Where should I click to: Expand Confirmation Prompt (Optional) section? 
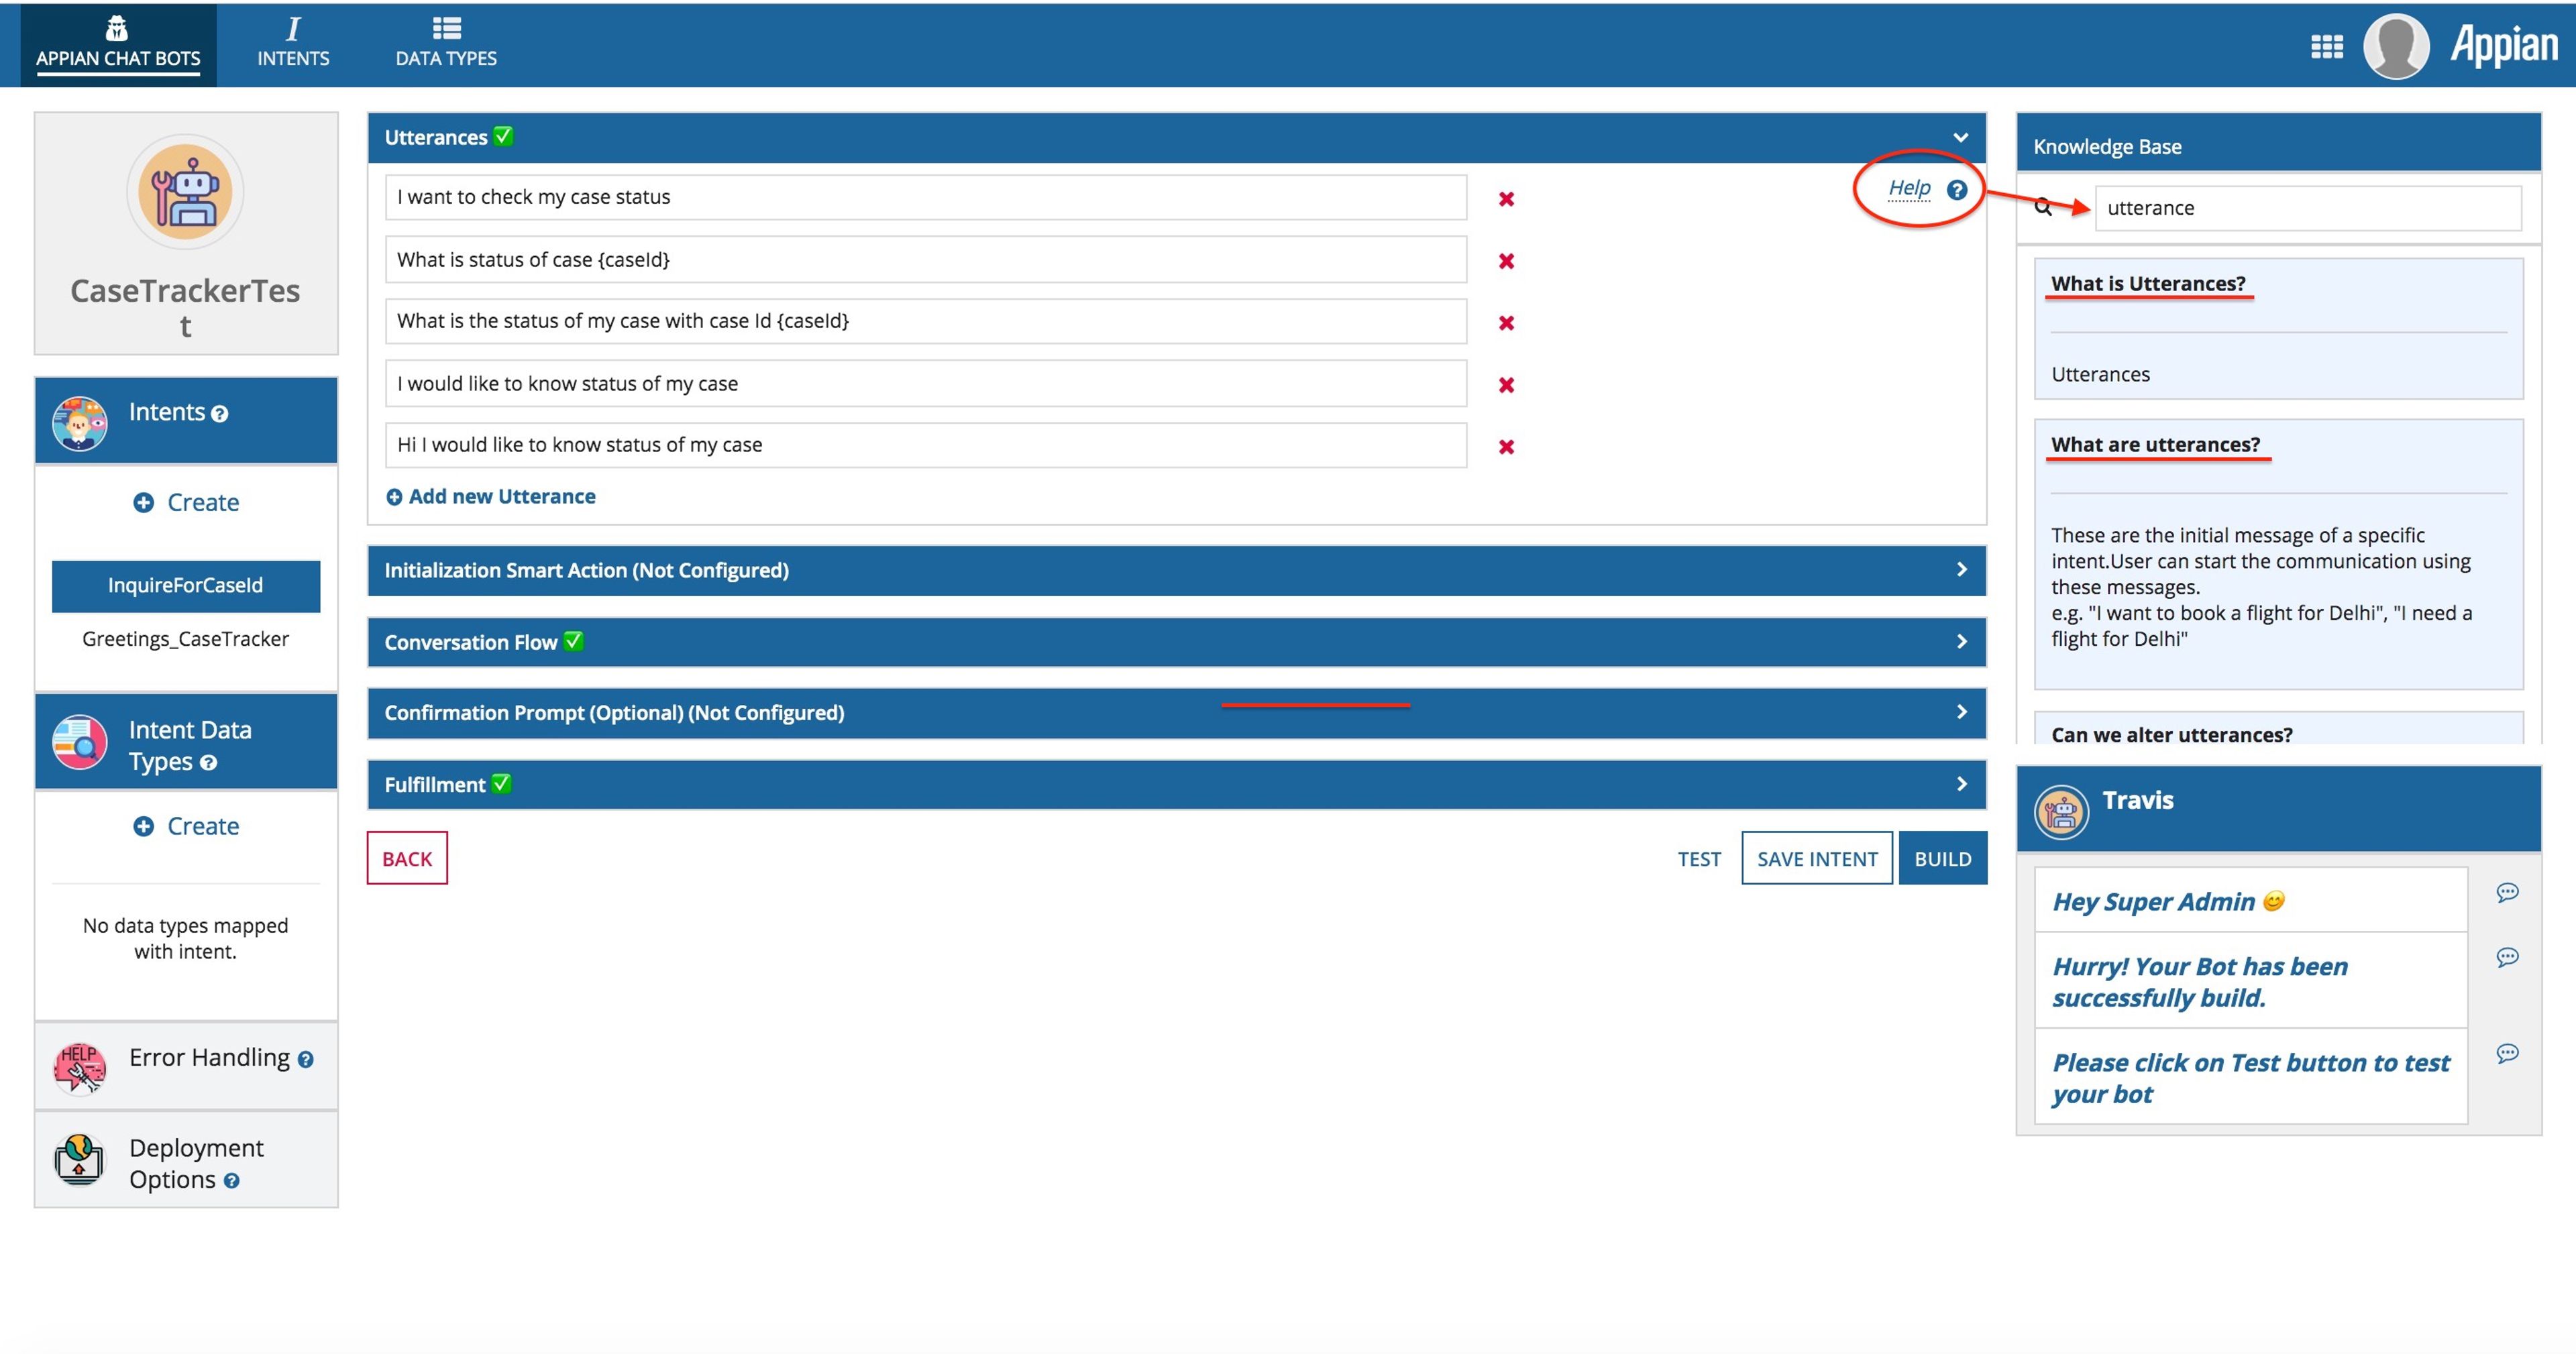[x=1176, y=713]
